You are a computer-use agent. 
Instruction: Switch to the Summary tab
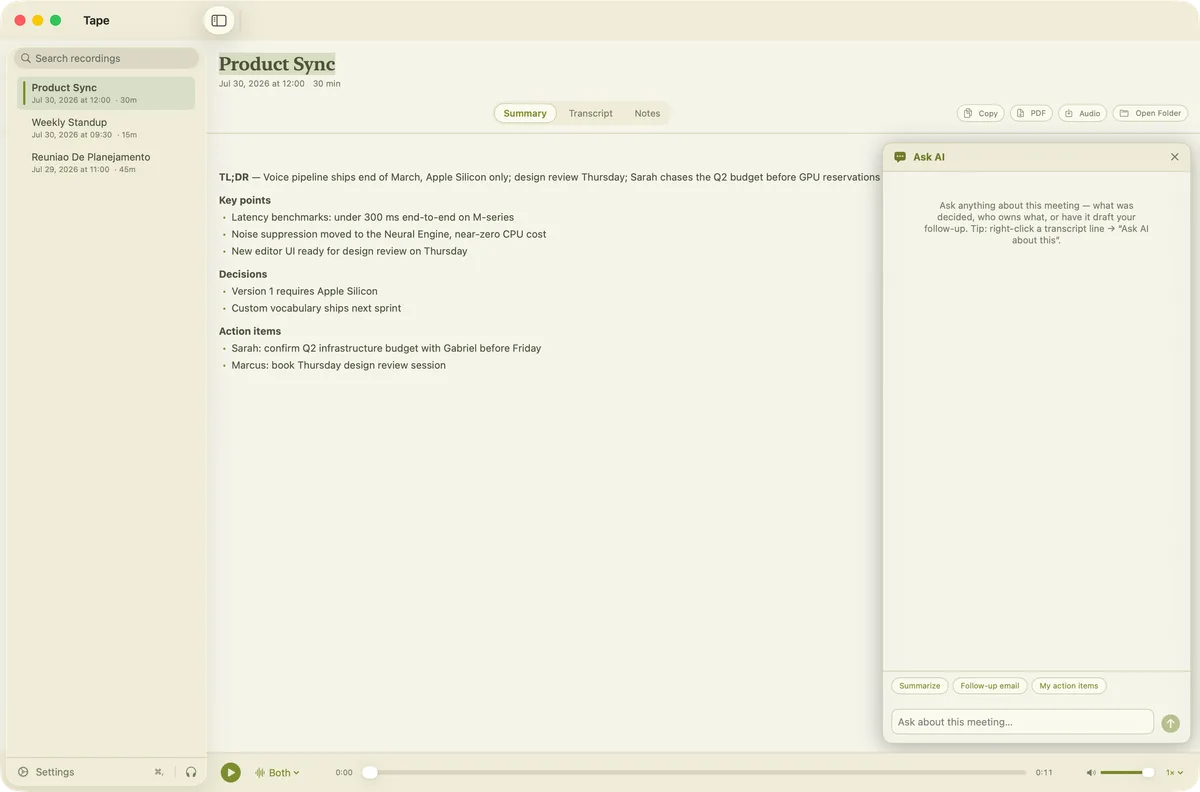tap(525, 113)
